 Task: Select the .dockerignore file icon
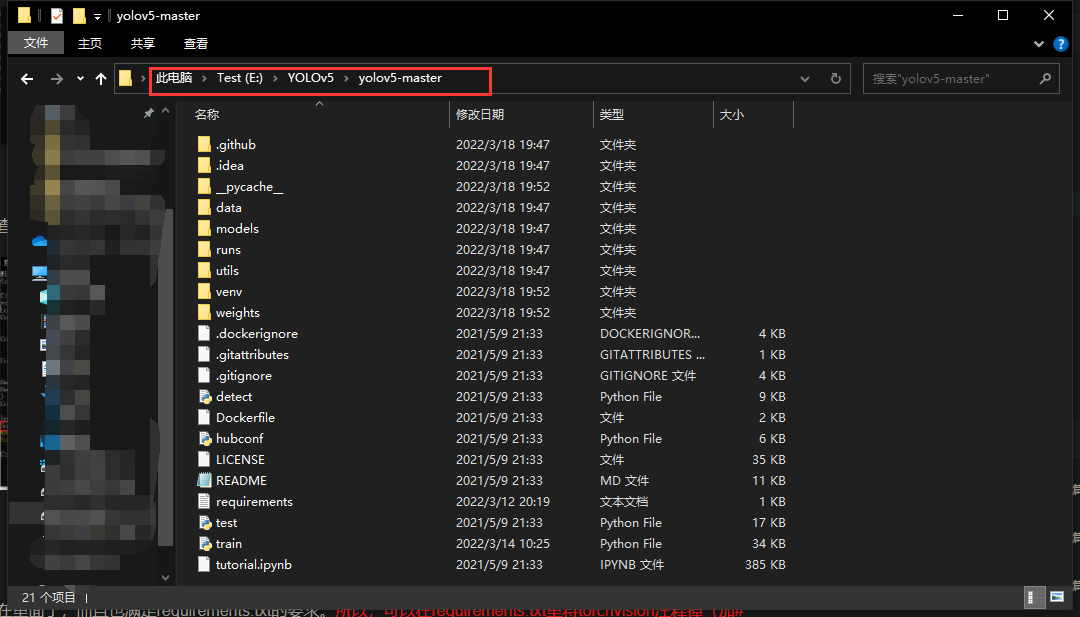click(204, 333)
